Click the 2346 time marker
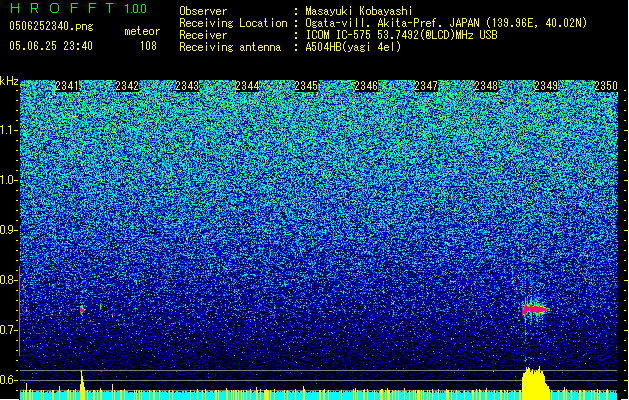629x400 pixels. 366,86
